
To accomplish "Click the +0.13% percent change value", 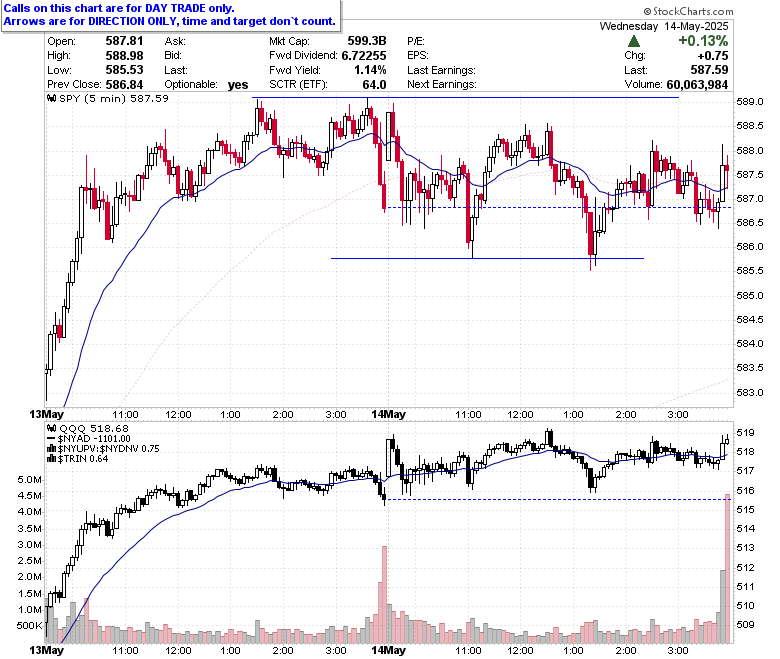I will click(x=703, y=41).
